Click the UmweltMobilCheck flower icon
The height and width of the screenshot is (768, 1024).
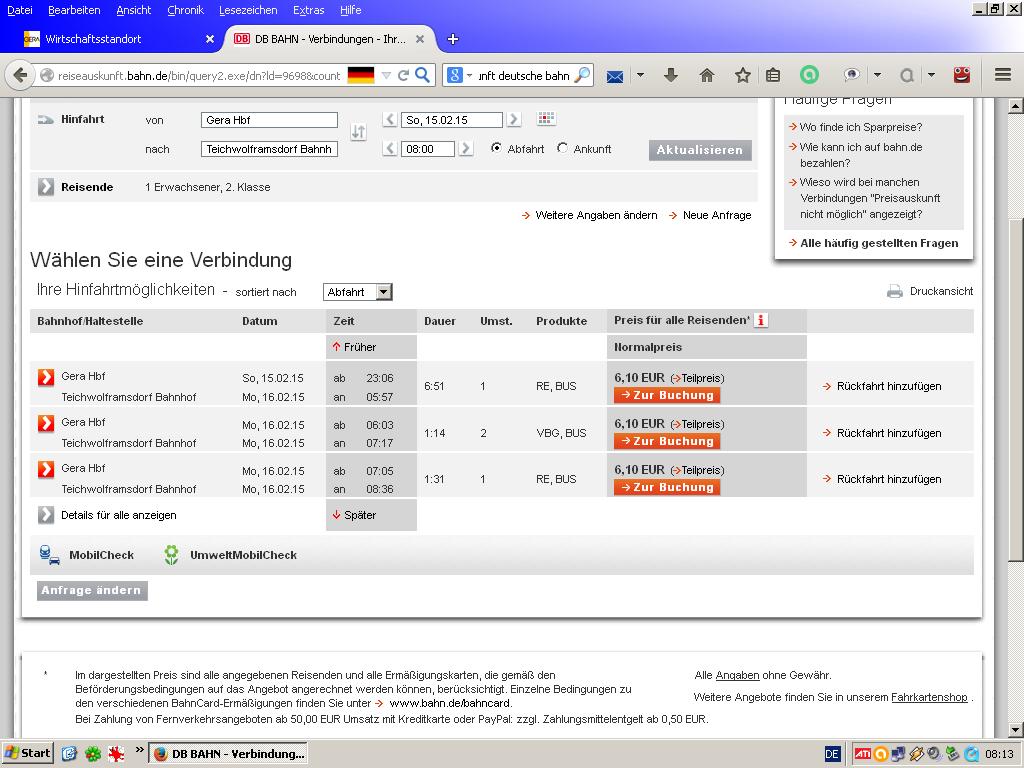[x=171, y=555]
